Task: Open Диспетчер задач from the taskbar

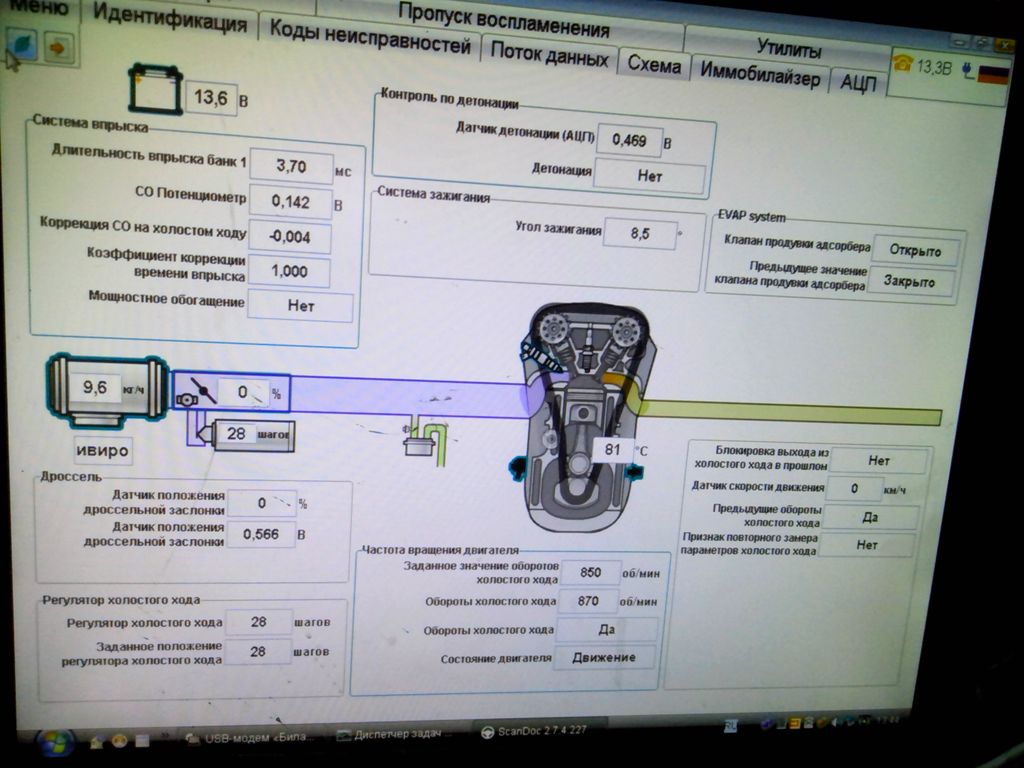Action: point(397,735)
